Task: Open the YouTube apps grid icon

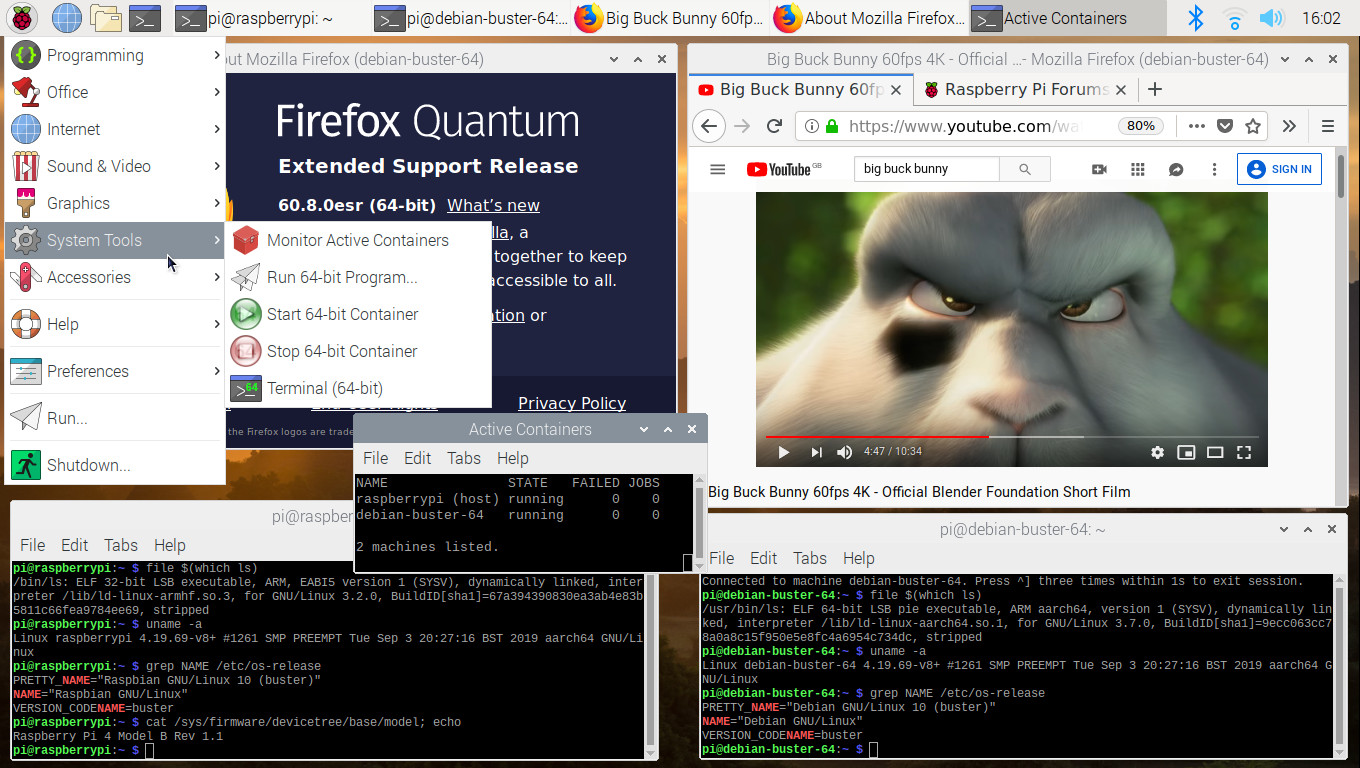Action: (x=1137, y=169)
